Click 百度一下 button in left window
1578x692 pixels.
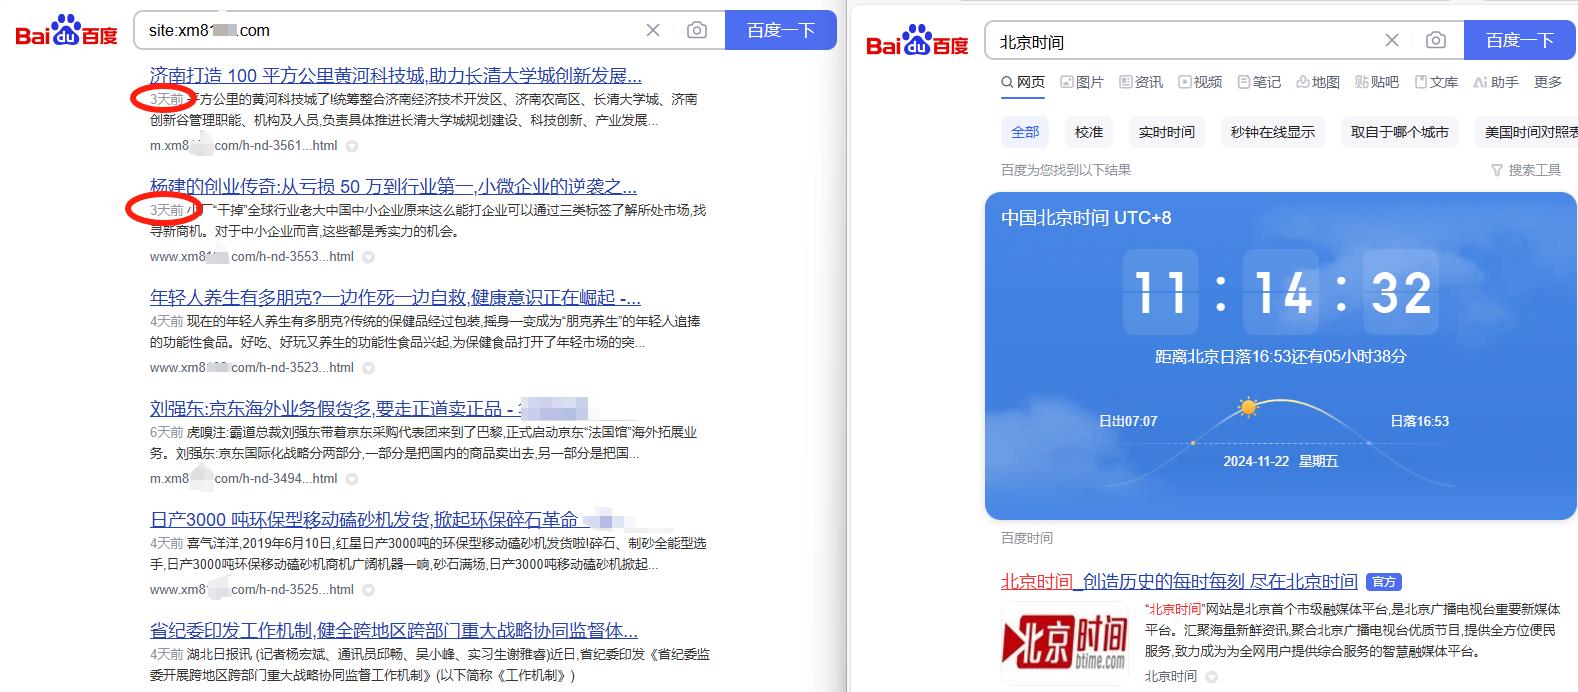pos(781,30)
